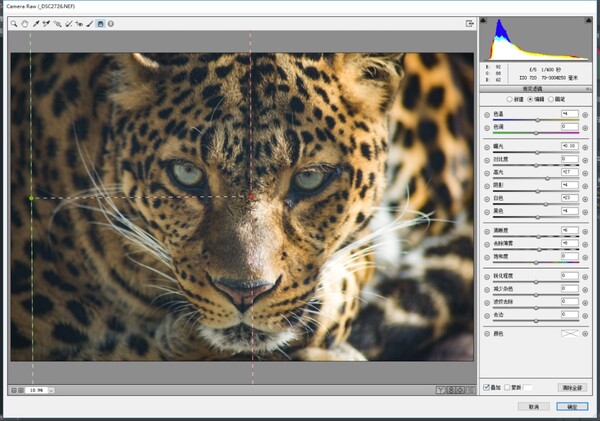Viewport: 600px width, 421px height.
Task: Decrease 黑色 blacks with its minus icon
Action: pyautogui.click(x=487, y=212)
